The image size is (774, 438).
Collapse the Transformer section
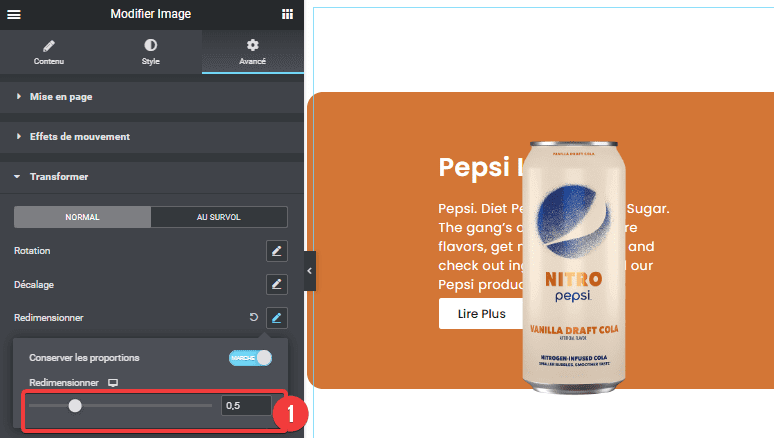pos(152,177)
